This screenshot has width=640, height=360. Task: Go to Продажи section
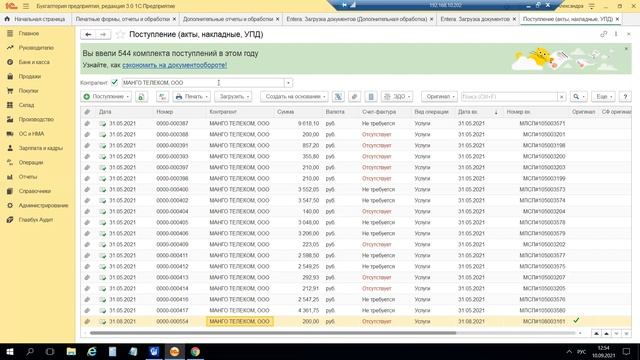point(29,76)
